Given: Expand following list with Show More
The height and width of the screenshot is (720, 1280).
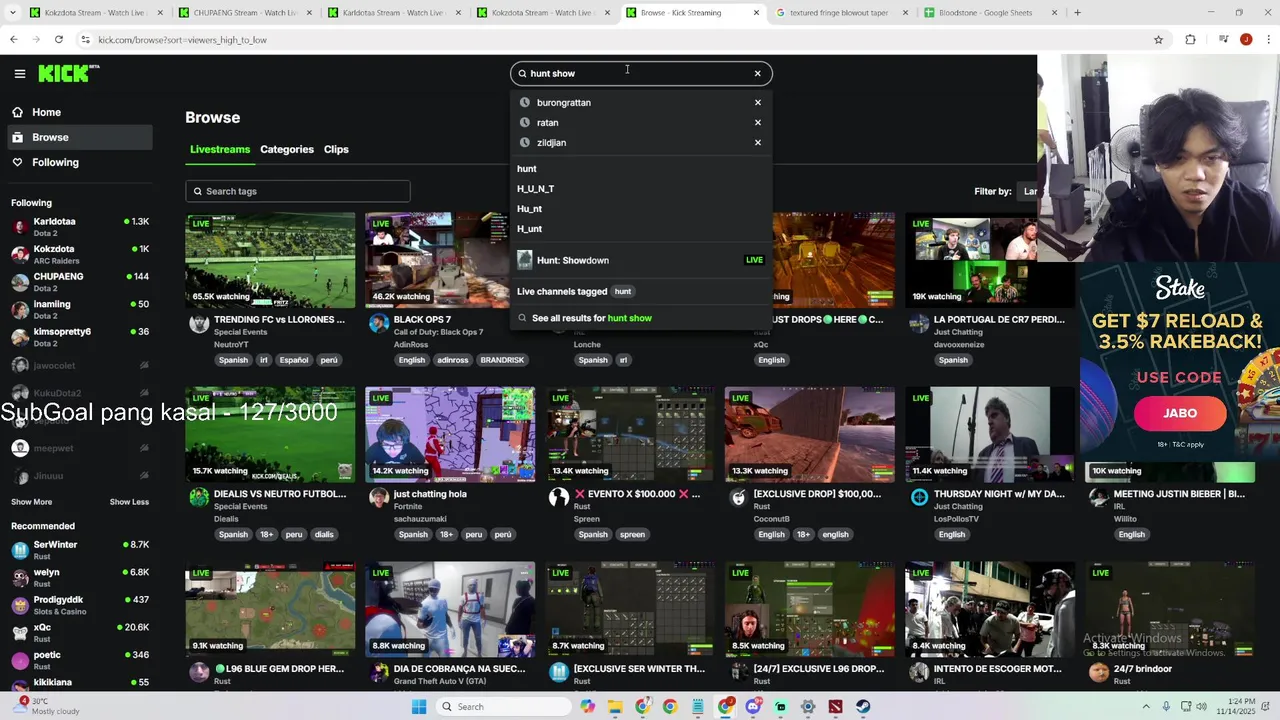Looking at the screenshot, I should (x=31, y=502).
